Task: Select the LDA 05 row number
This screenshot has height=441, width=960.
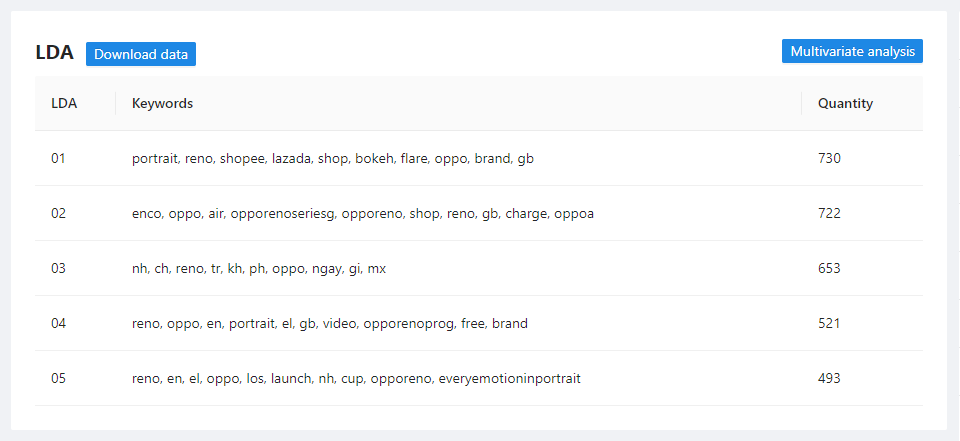Action: 58,378
